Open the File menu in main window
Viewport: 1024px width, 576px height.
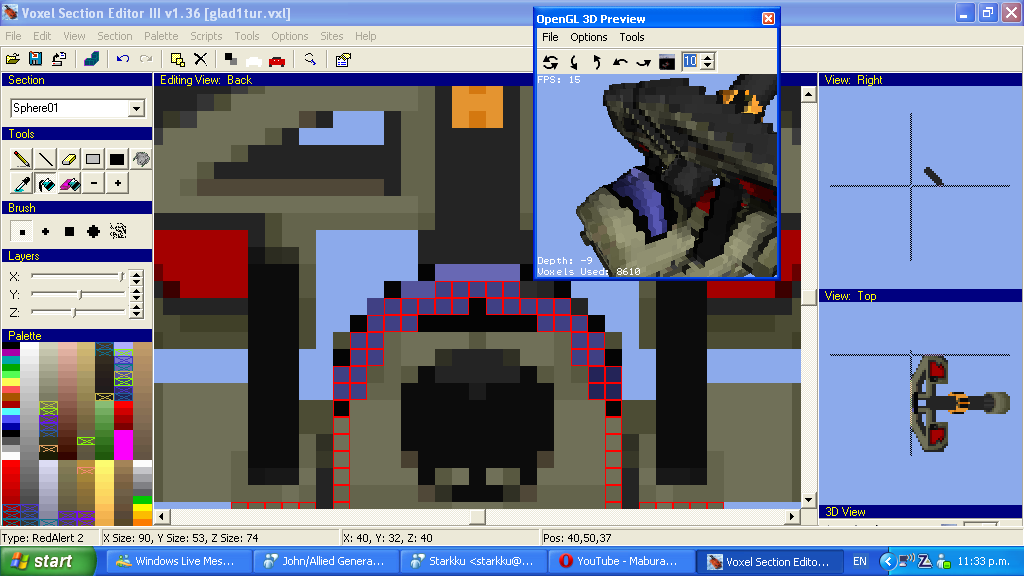pos(13,36)
